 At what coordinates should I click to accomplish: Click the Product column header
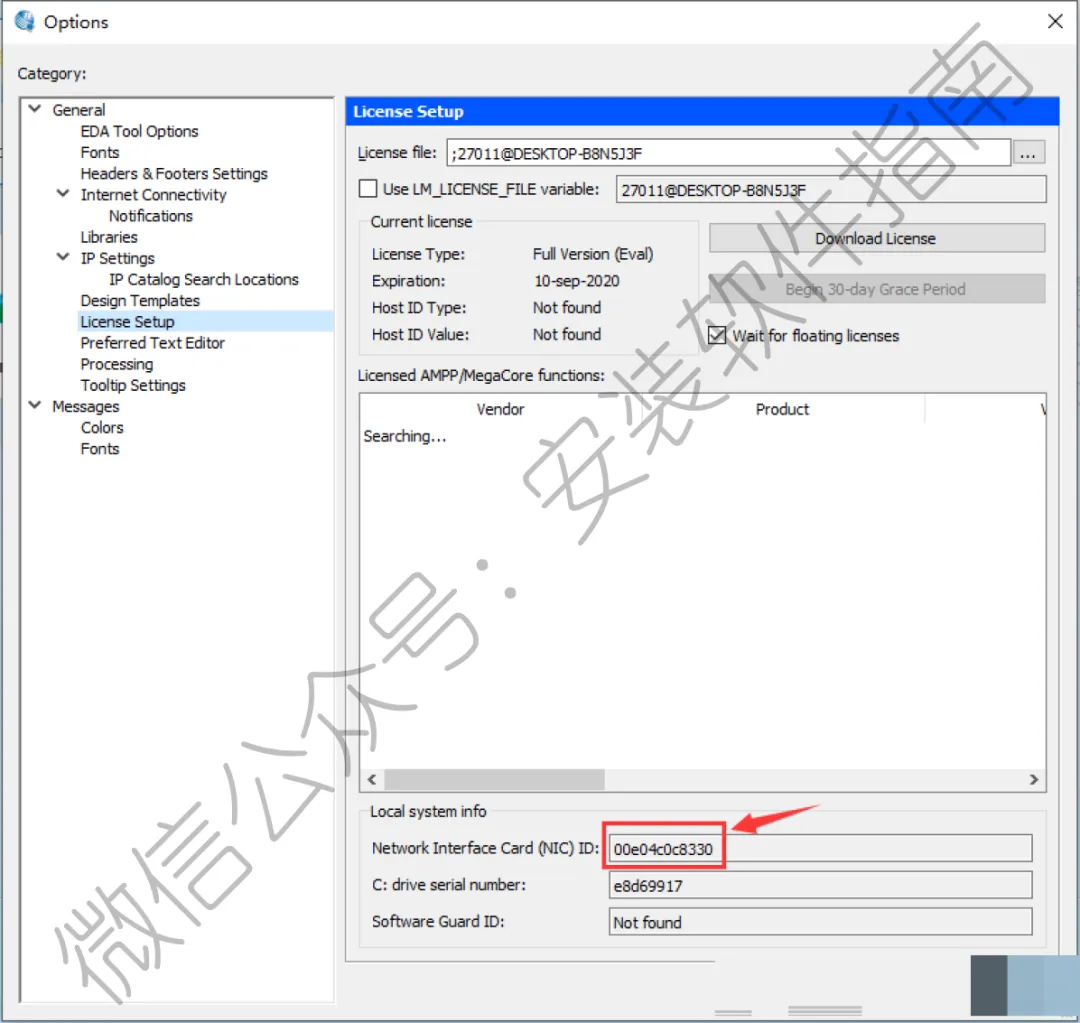coord(782,410)
